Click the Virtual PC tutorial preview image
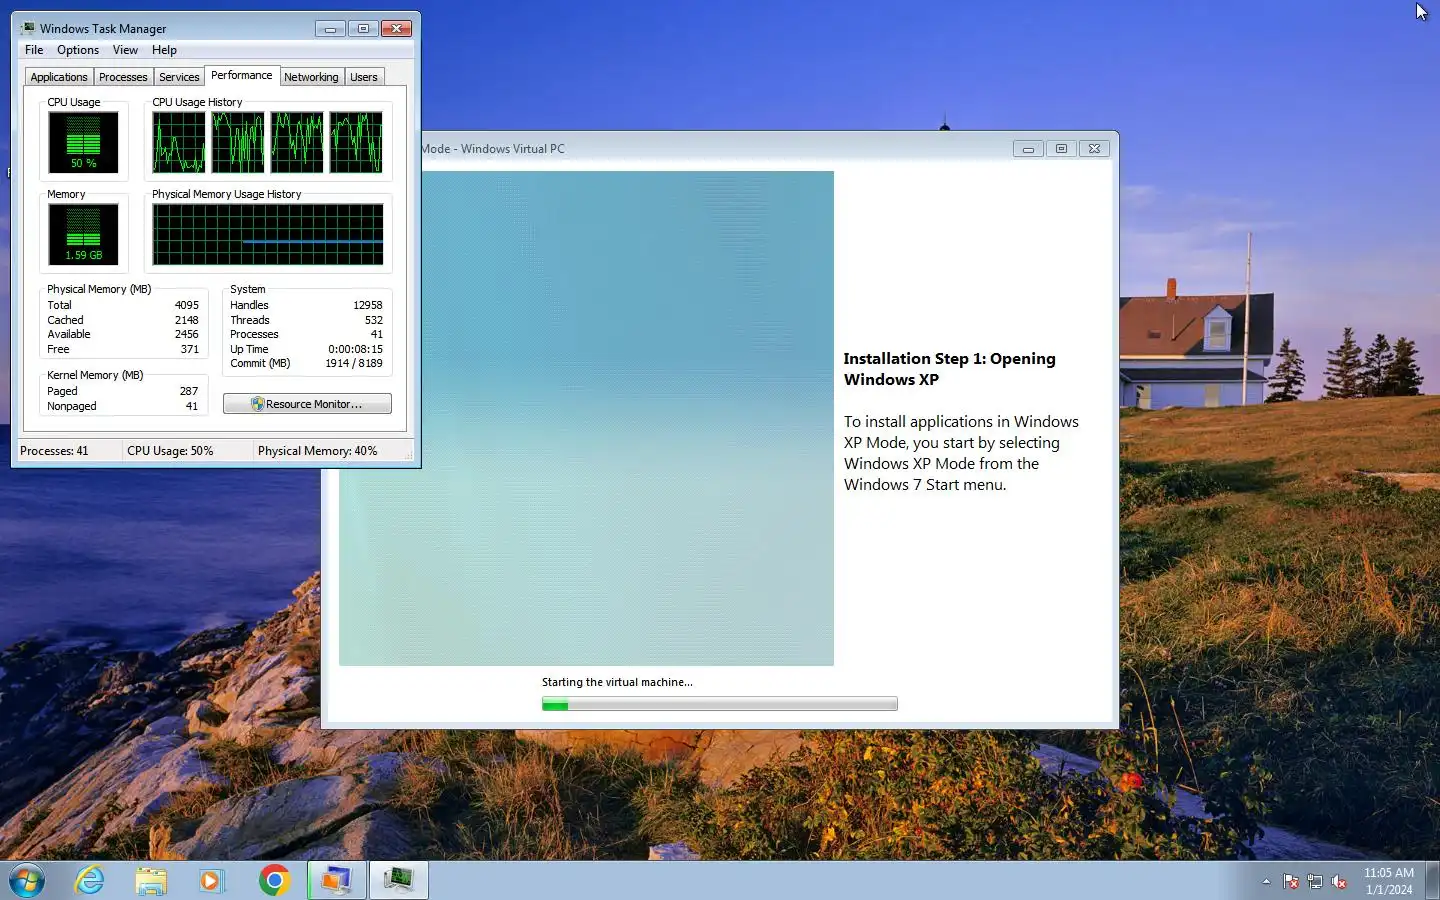The height and width of the screenshot is (900, 1440). coord(627,418)
